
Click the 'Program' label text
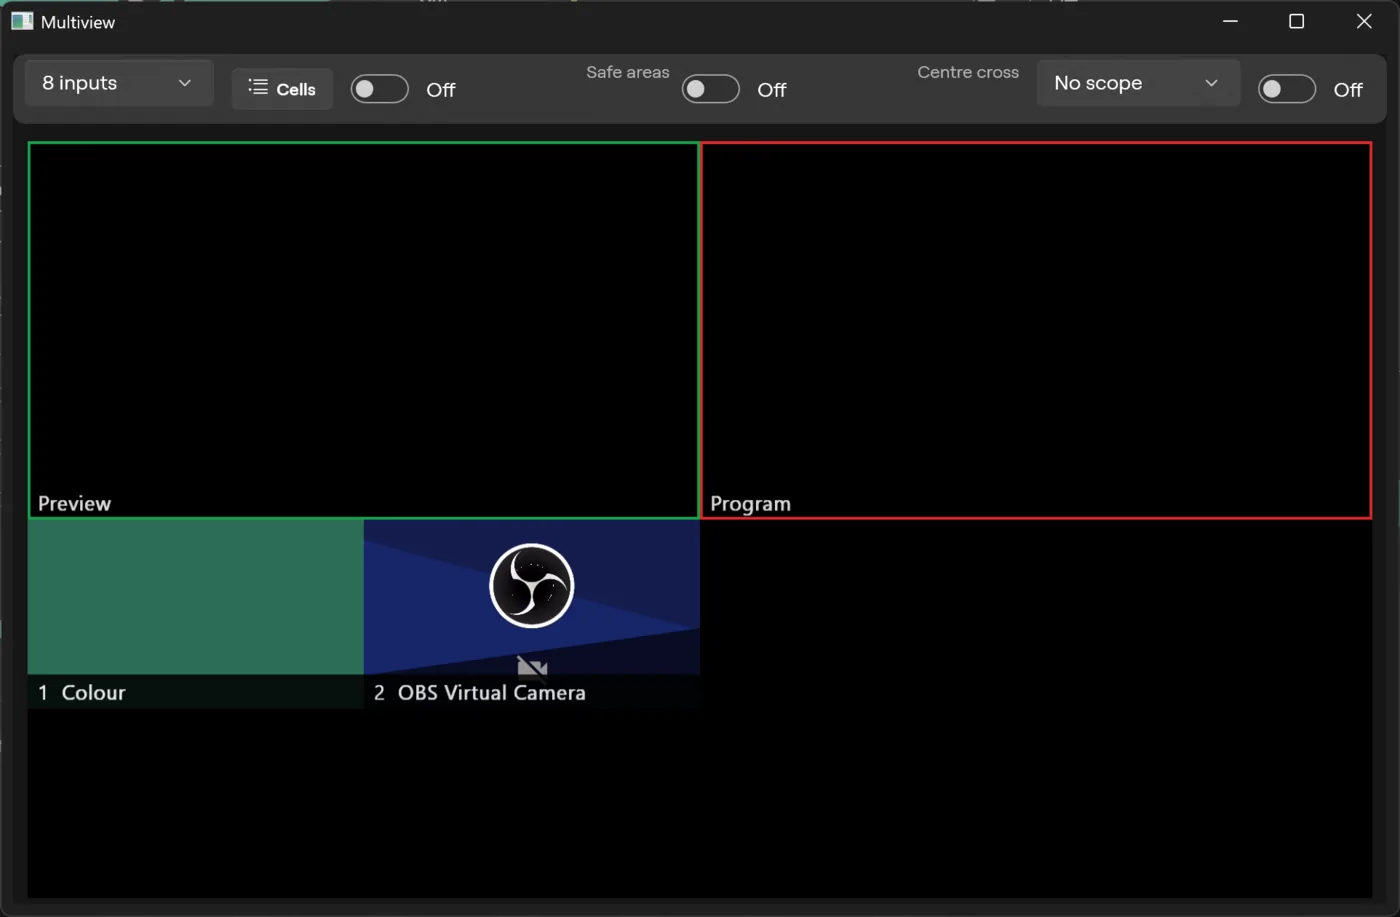(750, 504)
